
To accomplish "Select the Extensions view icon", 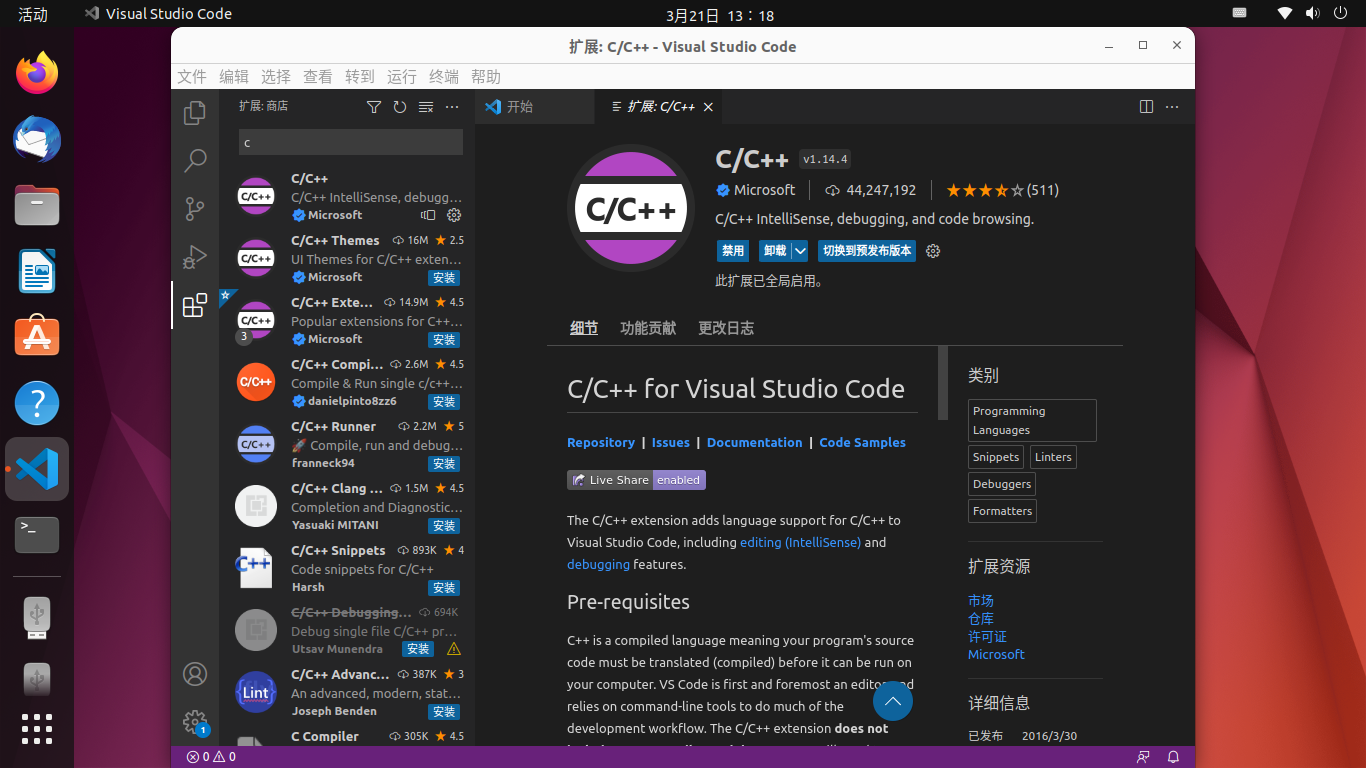I will pos(195,305).
